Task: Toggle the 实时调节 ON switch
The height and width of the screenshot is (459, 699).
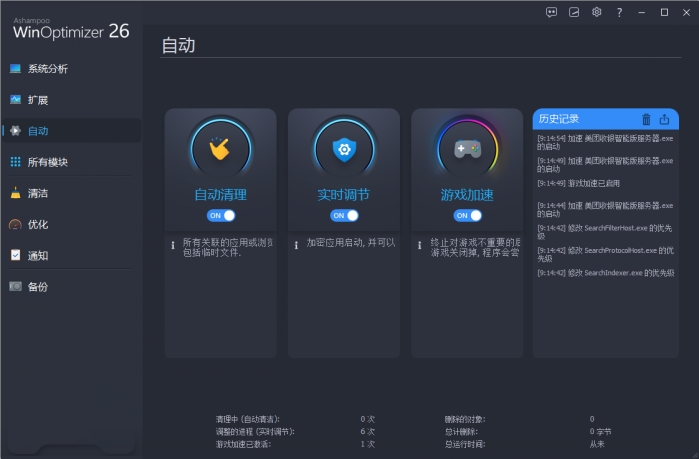Action: pyautogui.click(x=344, y=216)
